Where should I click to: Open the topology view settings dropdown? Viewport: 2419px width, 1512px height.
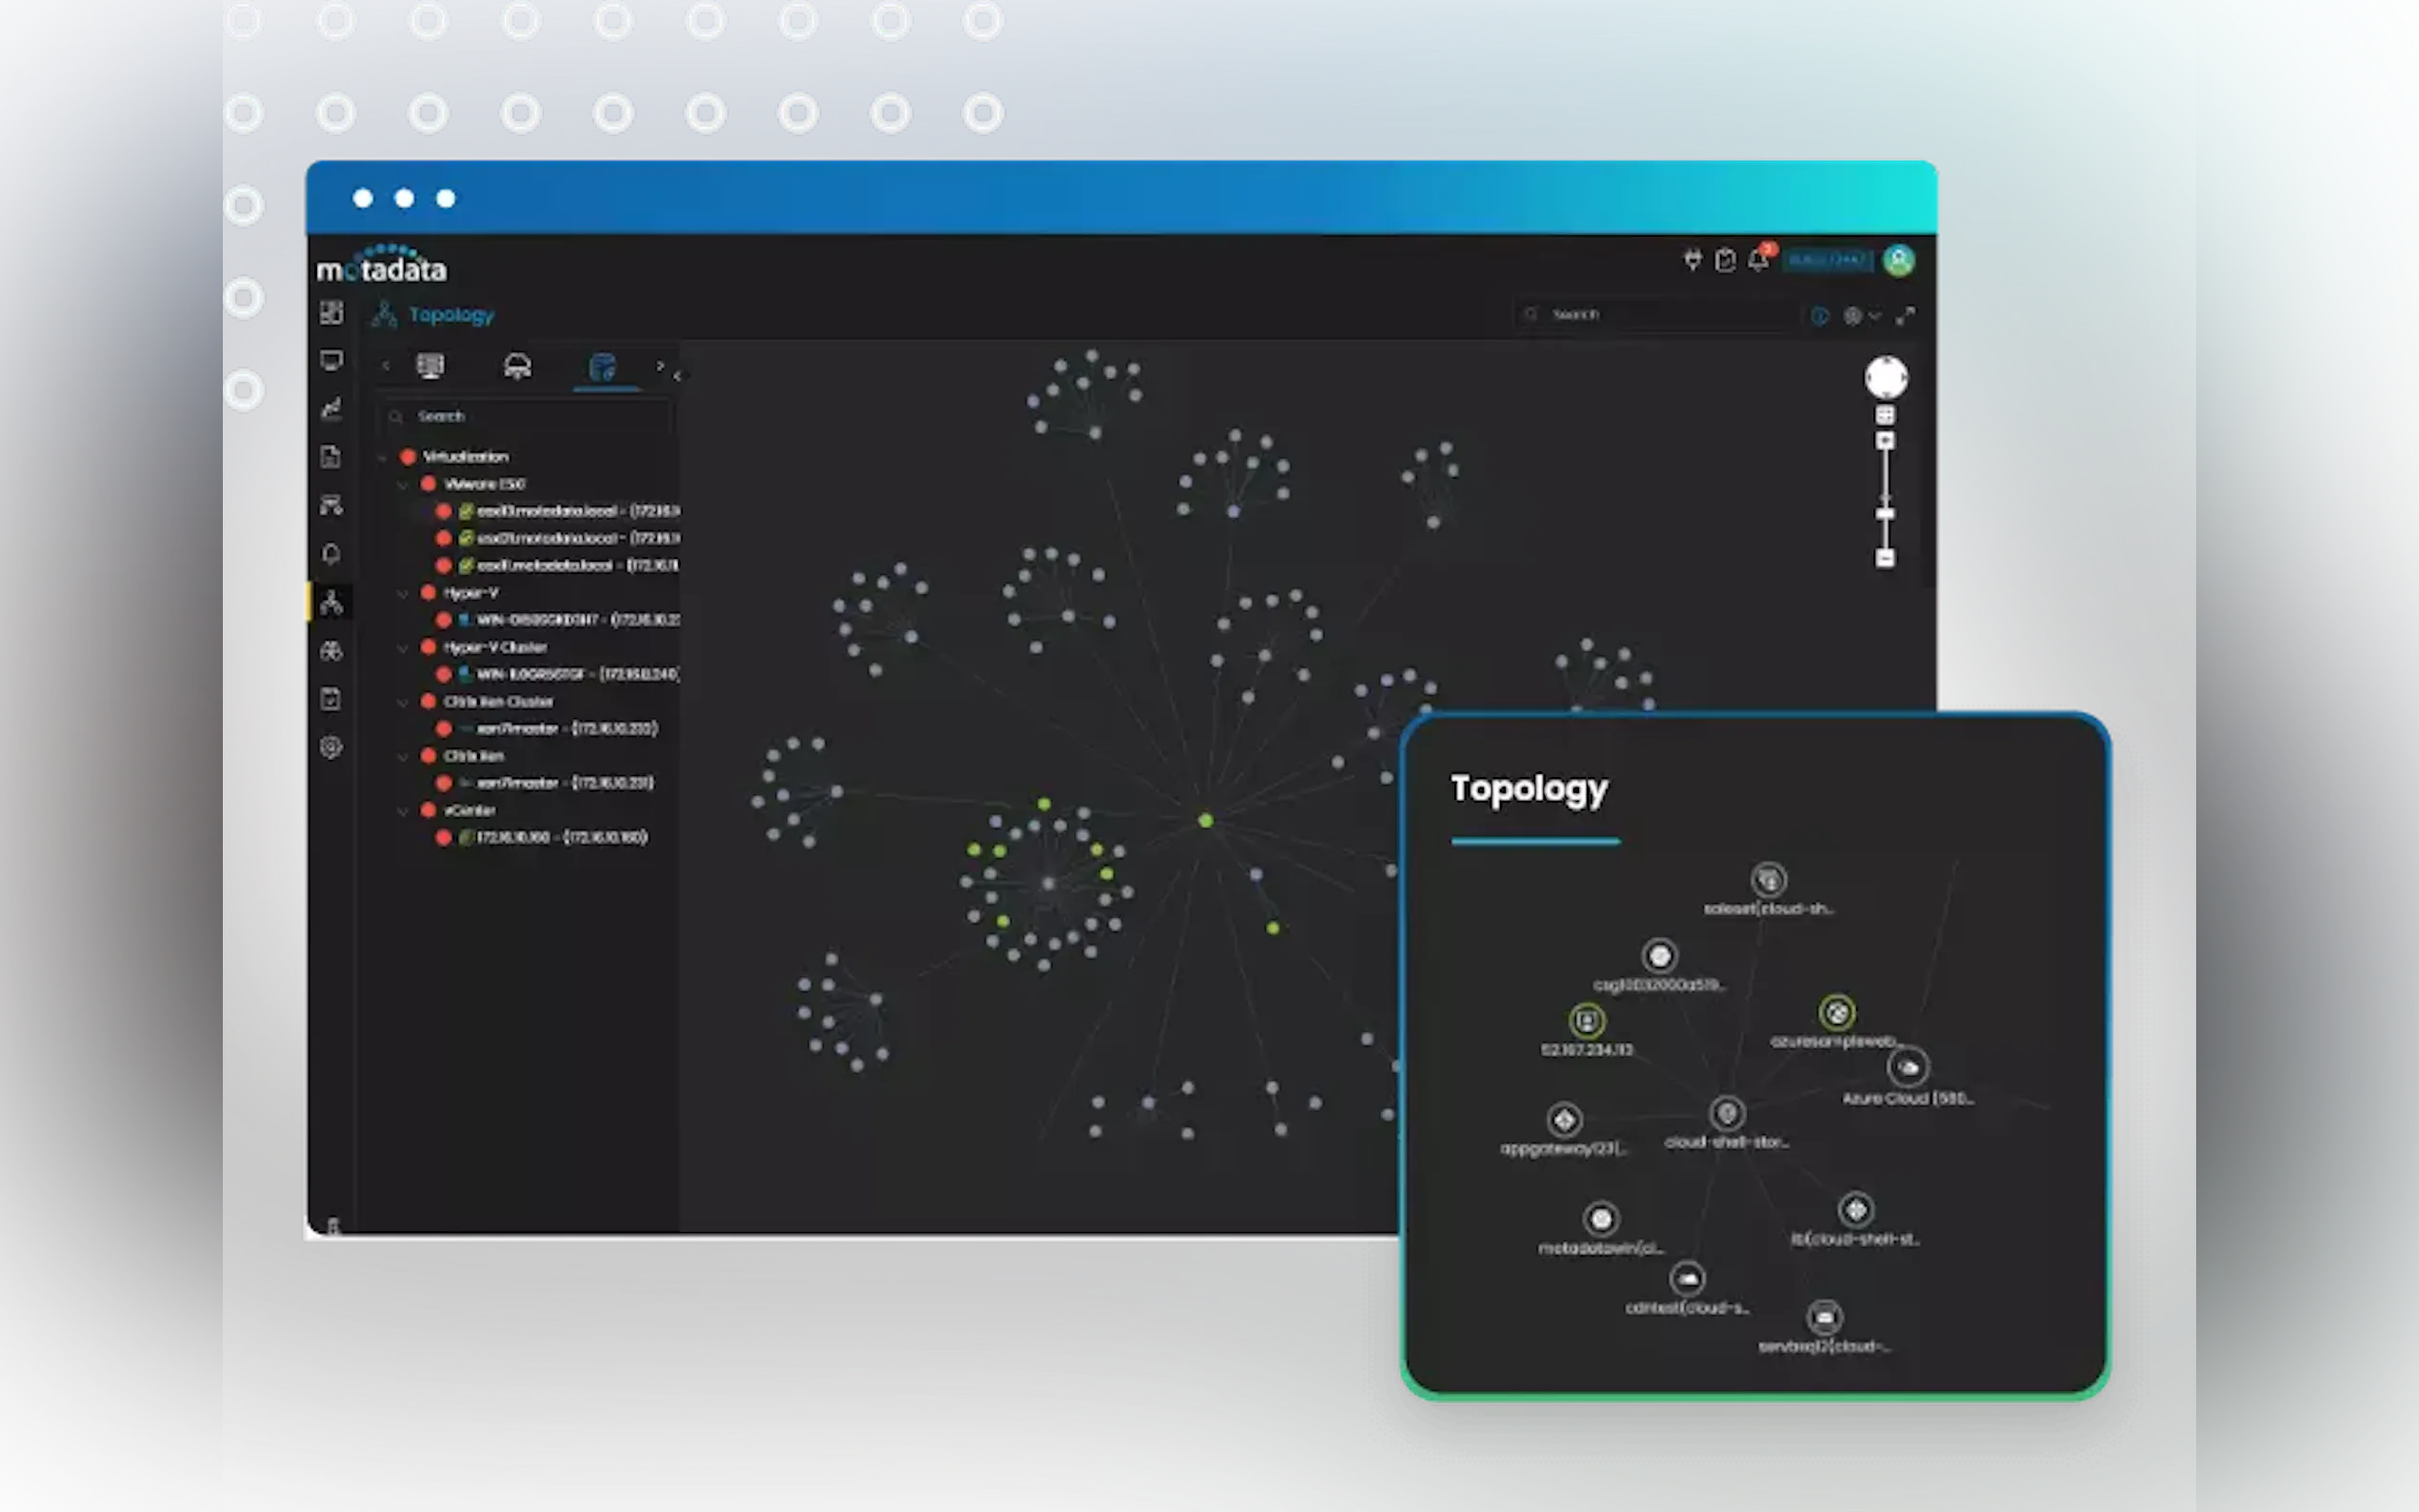(x=1861, y=316)
